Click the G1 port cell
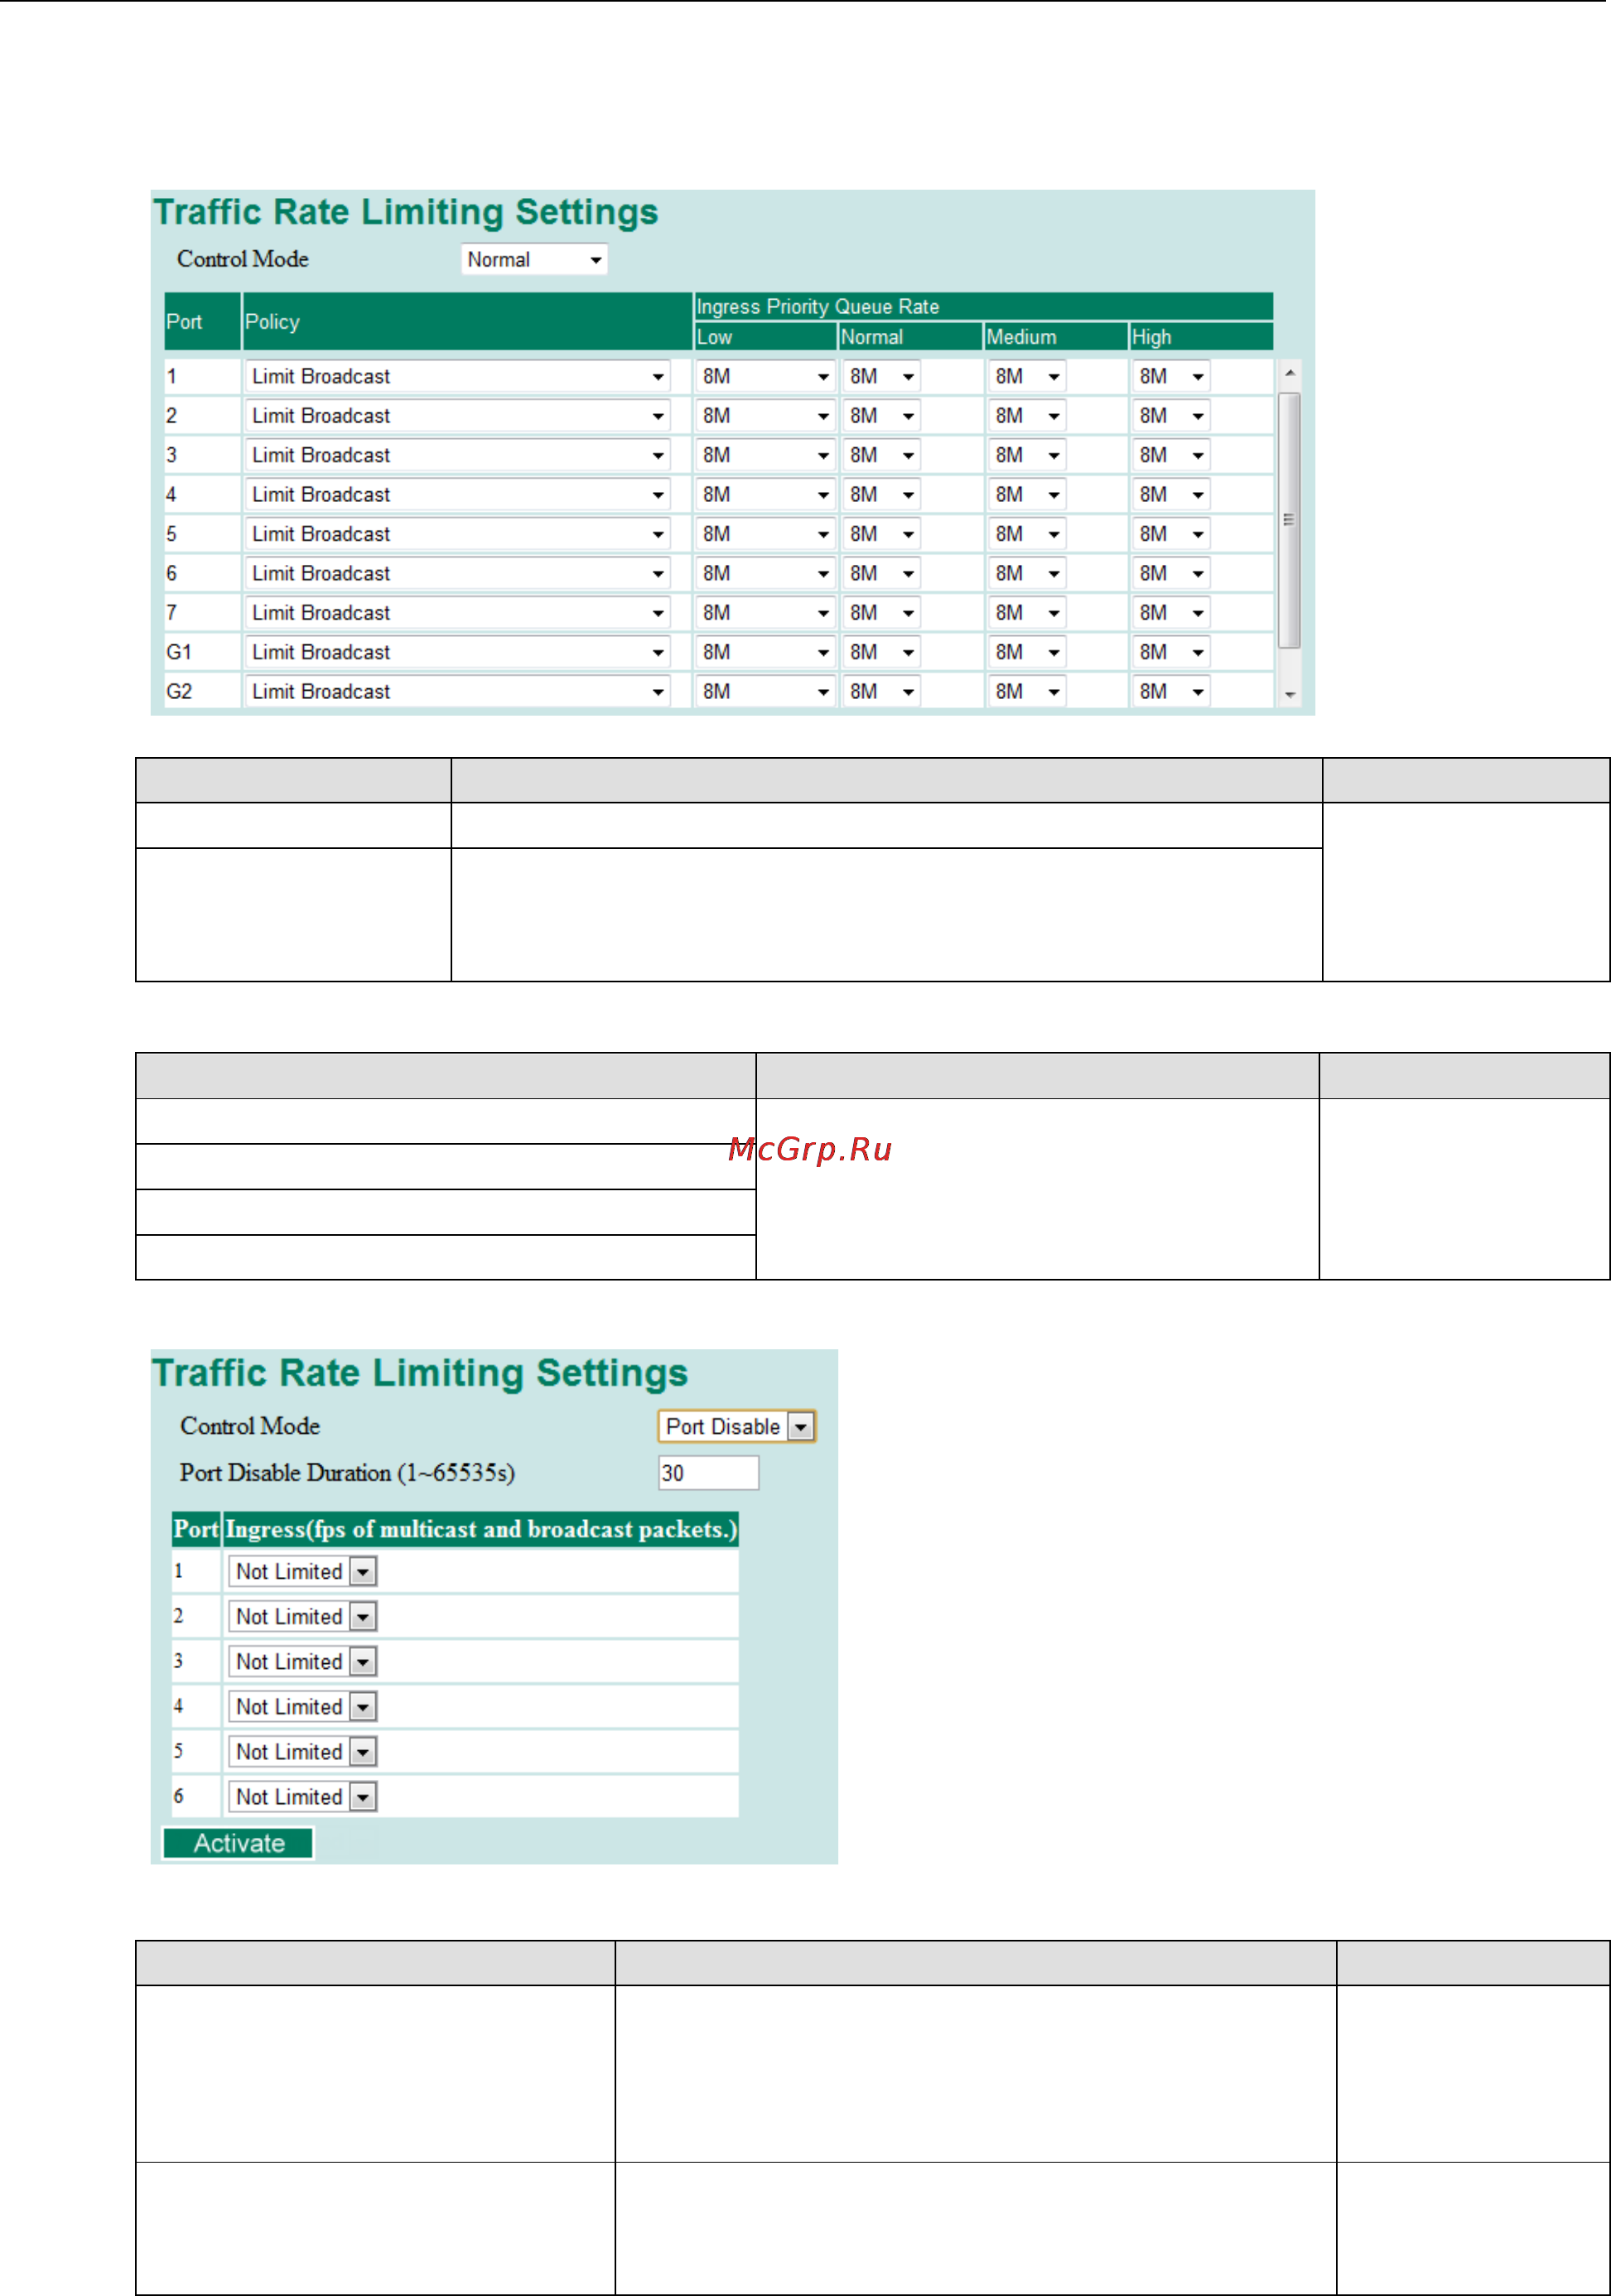The image size is (1611, 2296). click(x=202, y=653)
